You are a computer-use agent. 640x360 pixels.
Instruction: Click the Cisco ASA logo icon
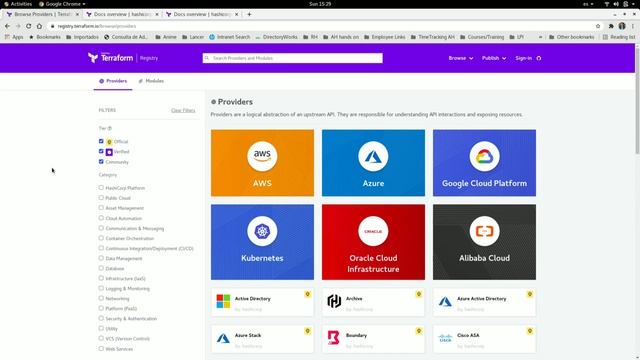(x=445, y=338)
